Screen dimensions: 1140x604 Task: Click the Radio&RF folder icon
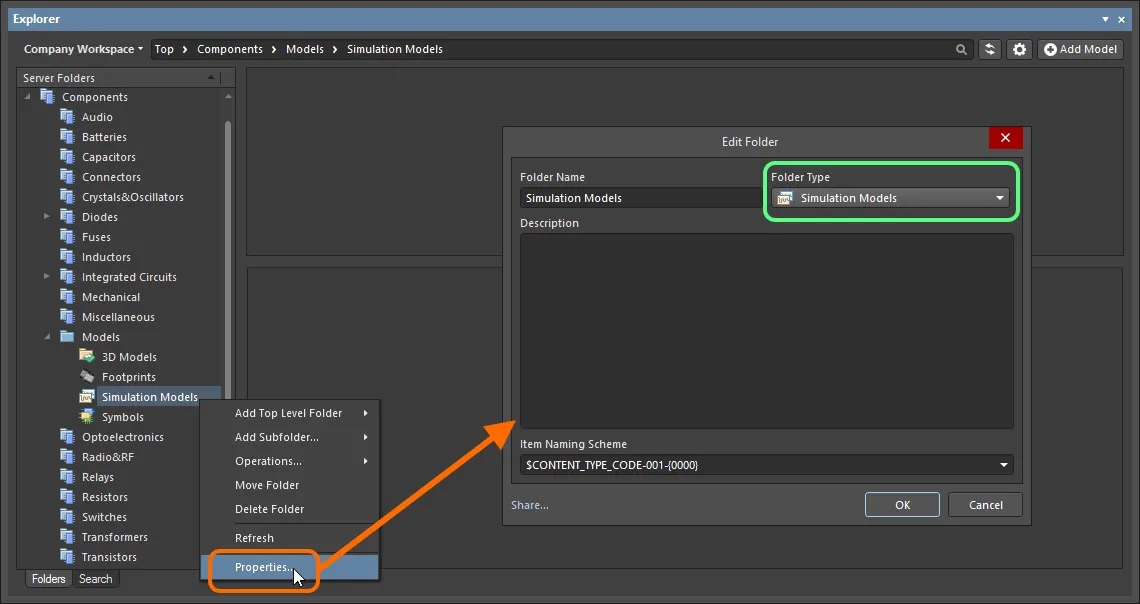[68, 456]
